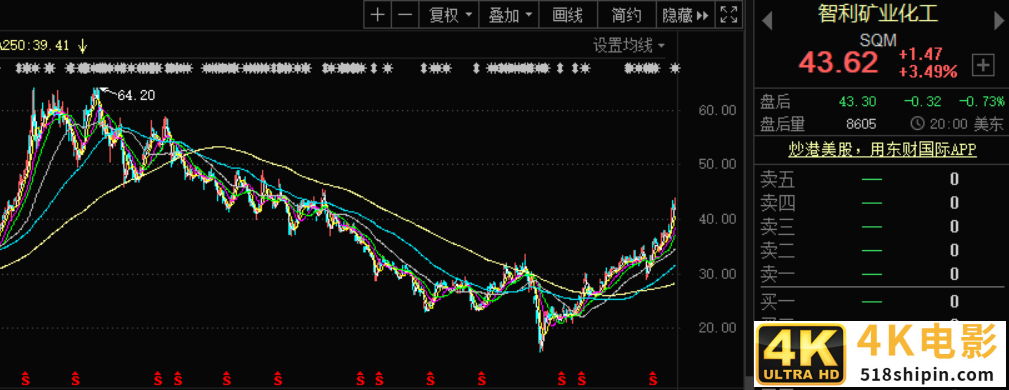Open the 叠加 overlay dropdown
Viewport: 1009px width, 390px height.
point(510,15)
